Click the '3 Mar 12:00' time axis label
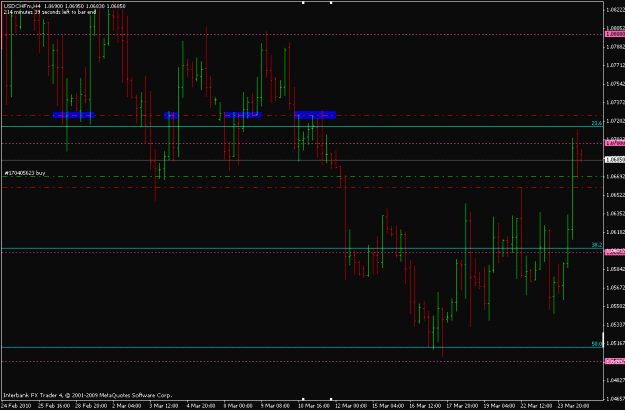This screenshot has width=625, height=410. (163, 406)
